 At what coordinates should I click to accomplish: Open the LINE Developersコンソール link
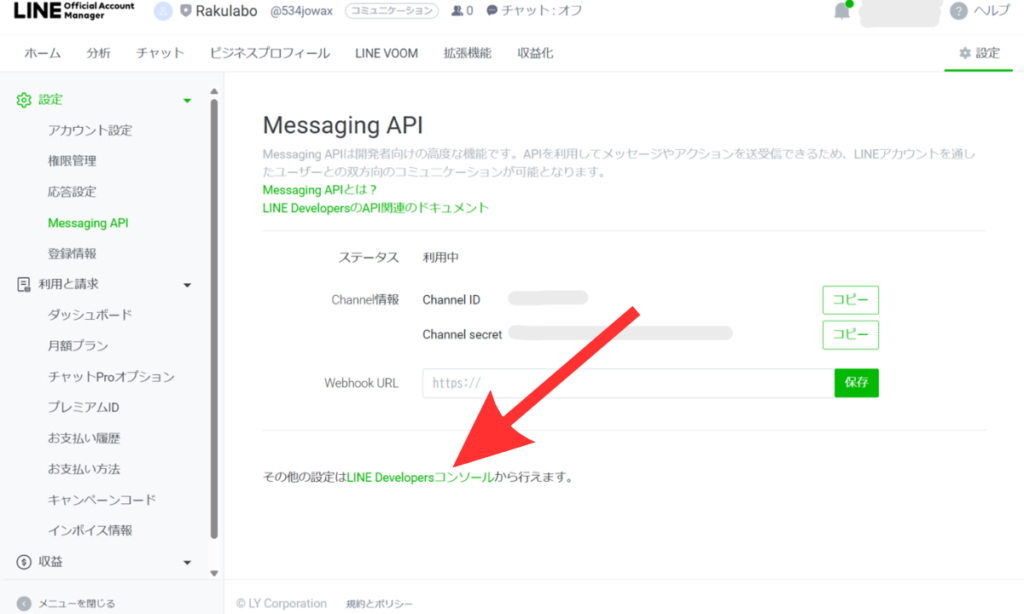pos(420,477)
